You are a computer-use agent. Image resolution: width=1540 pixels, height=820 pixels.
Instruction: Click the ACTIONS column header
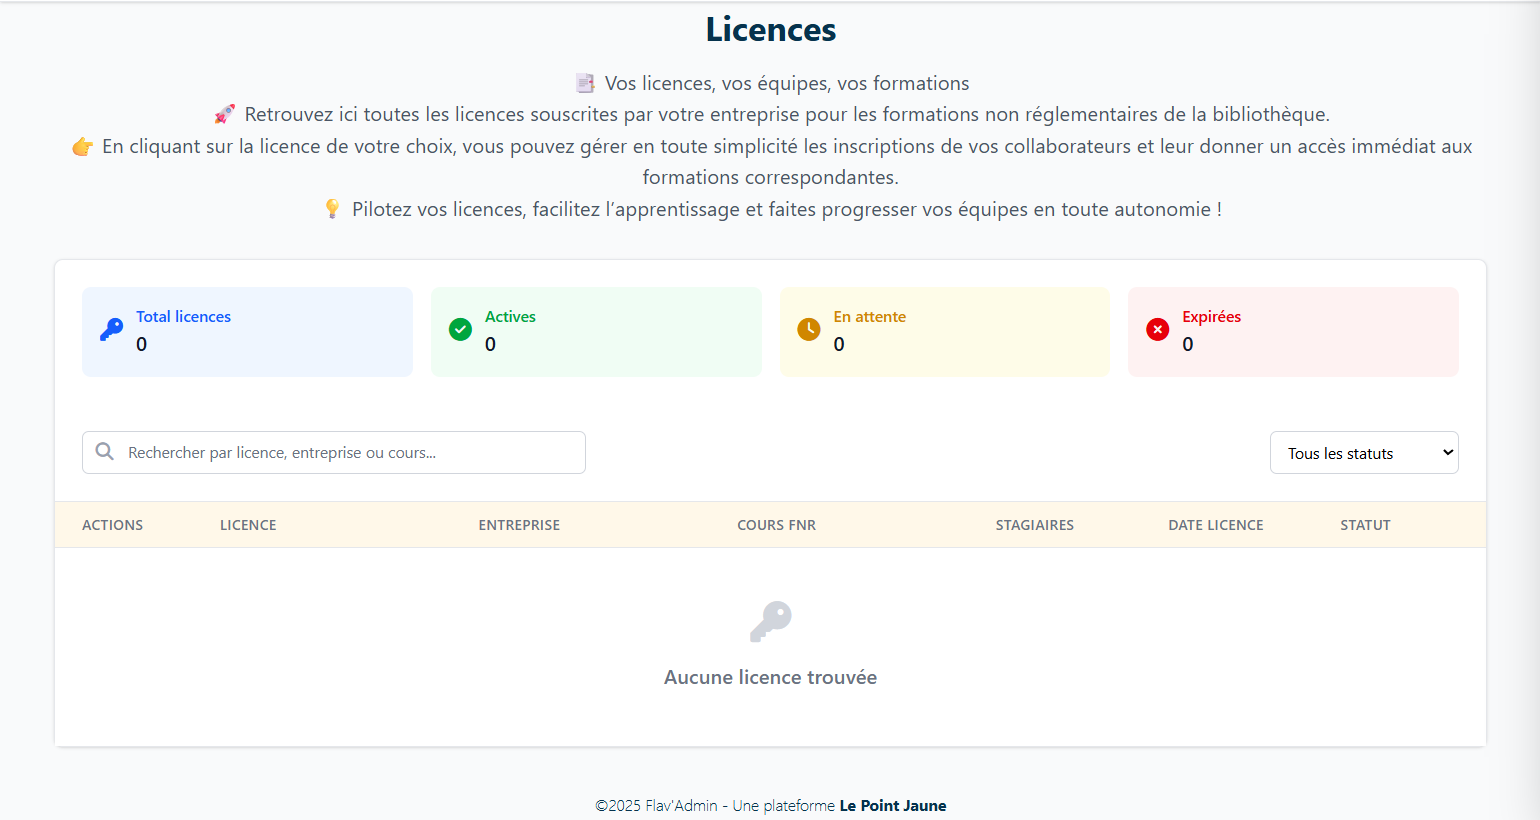[x=112, y=525]
